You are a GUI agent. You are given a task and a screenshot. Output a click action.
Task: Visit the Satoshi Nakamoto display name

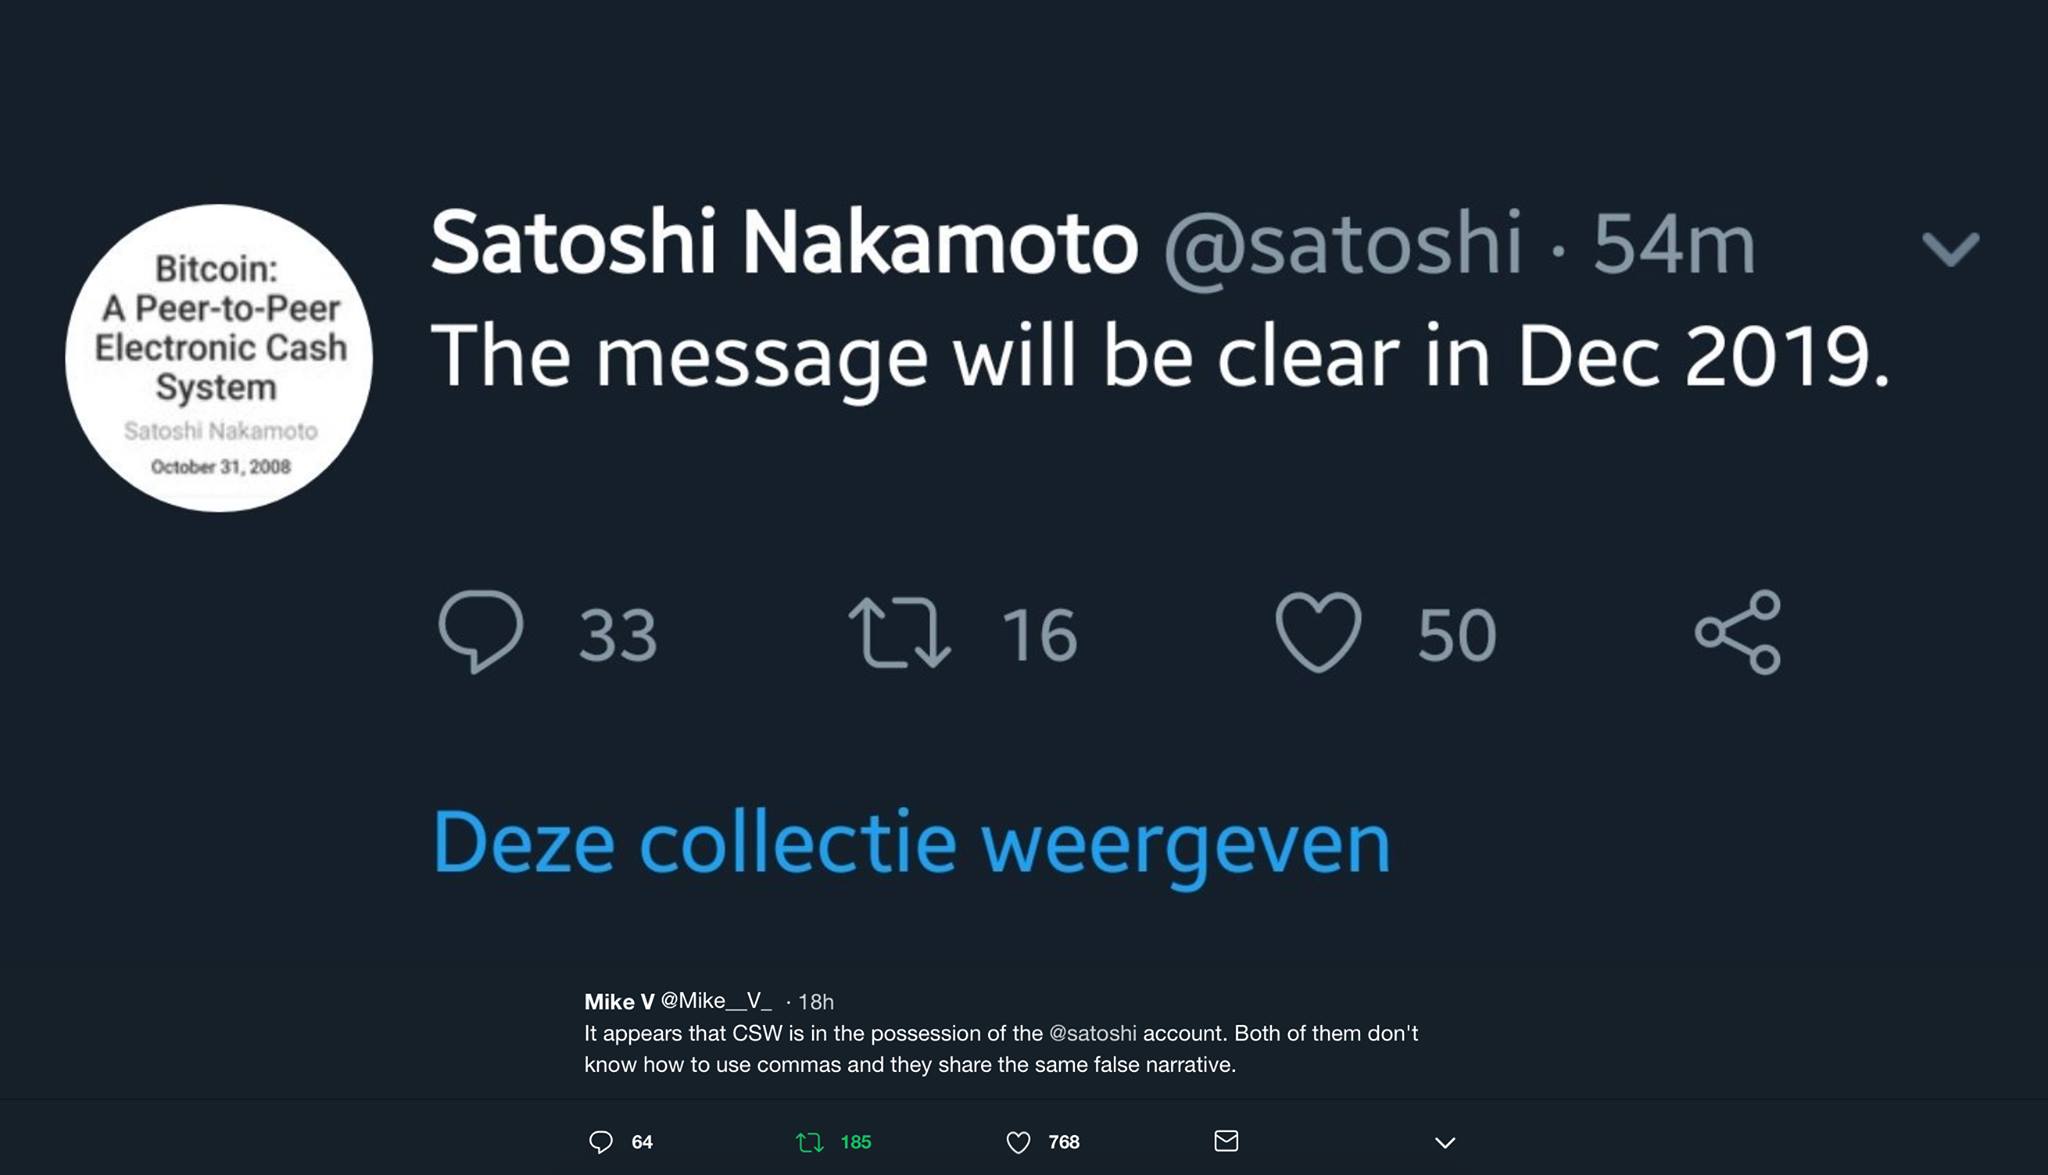click(784, 243)
